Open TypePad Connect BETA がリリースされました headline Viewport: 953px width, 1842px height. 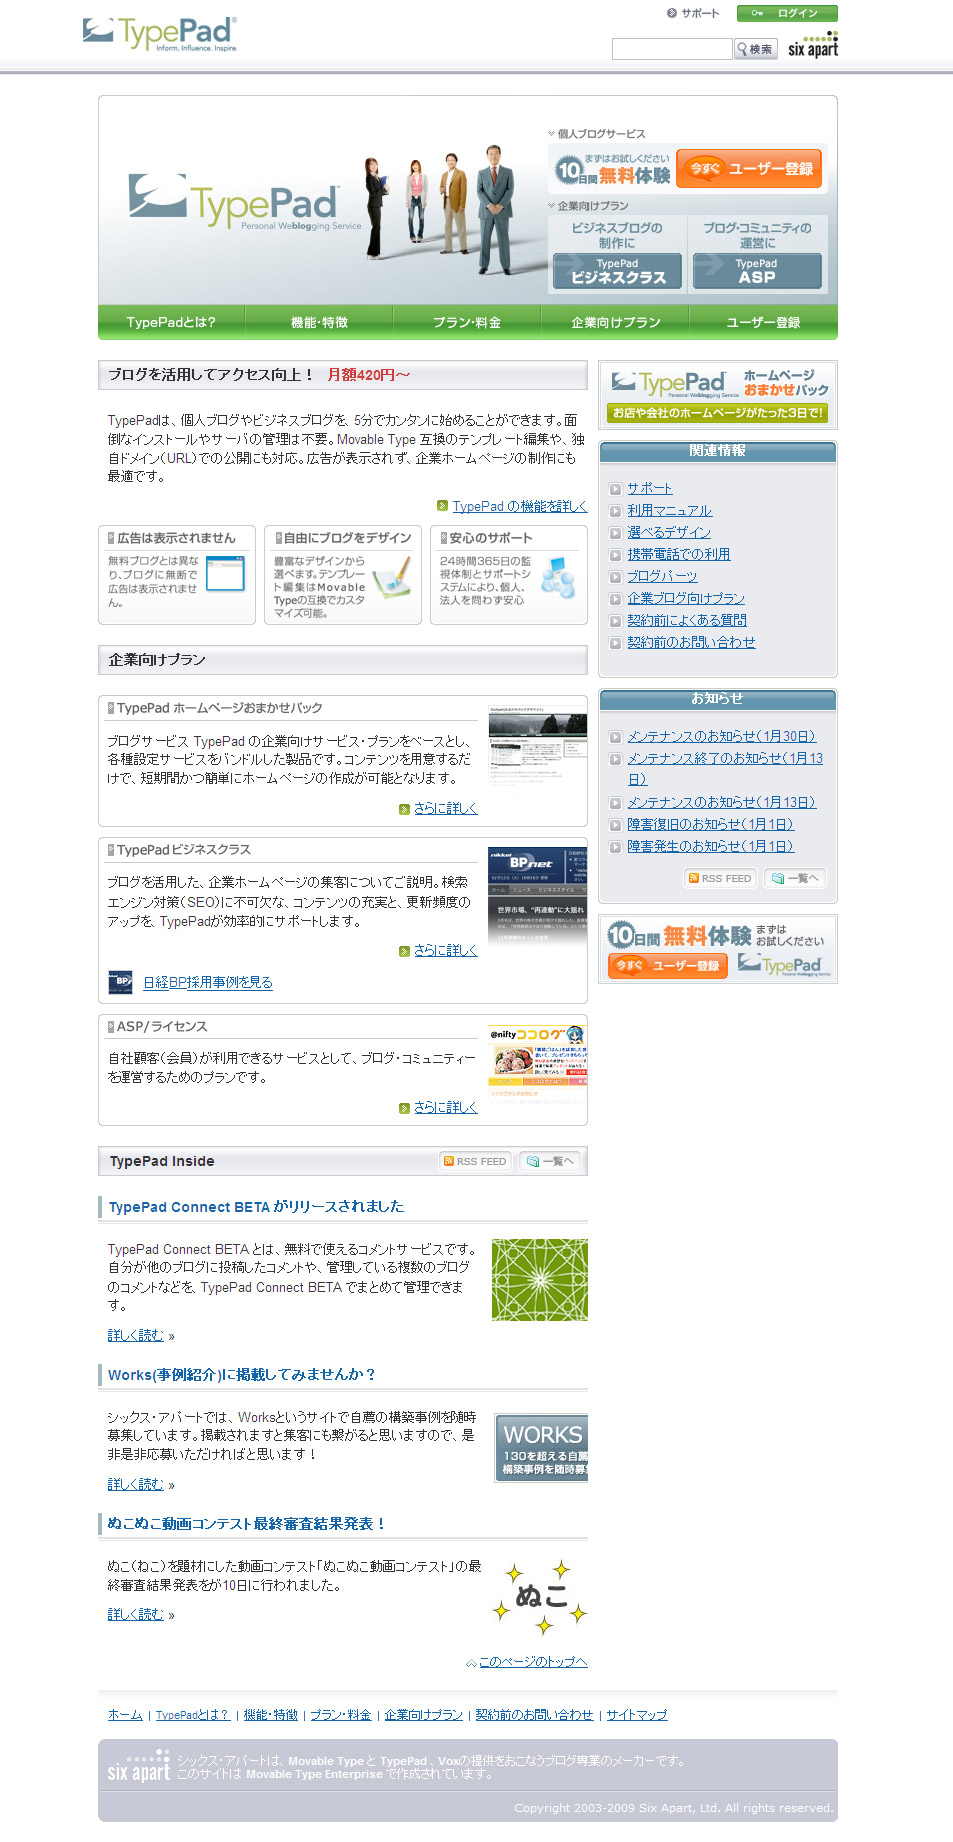pyautogui.click(x=256, y=1207)
